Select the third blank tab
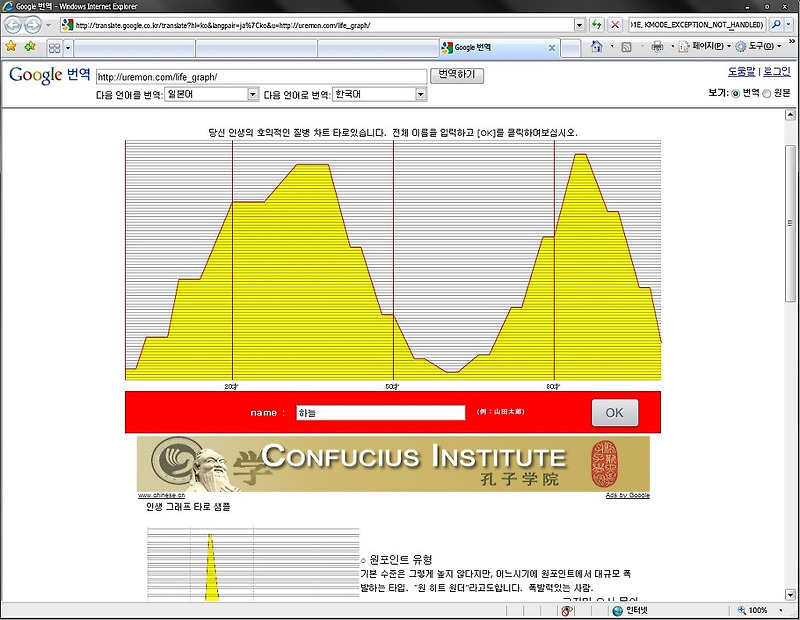Screen dimensions: 800x620 tap(378, 48)
